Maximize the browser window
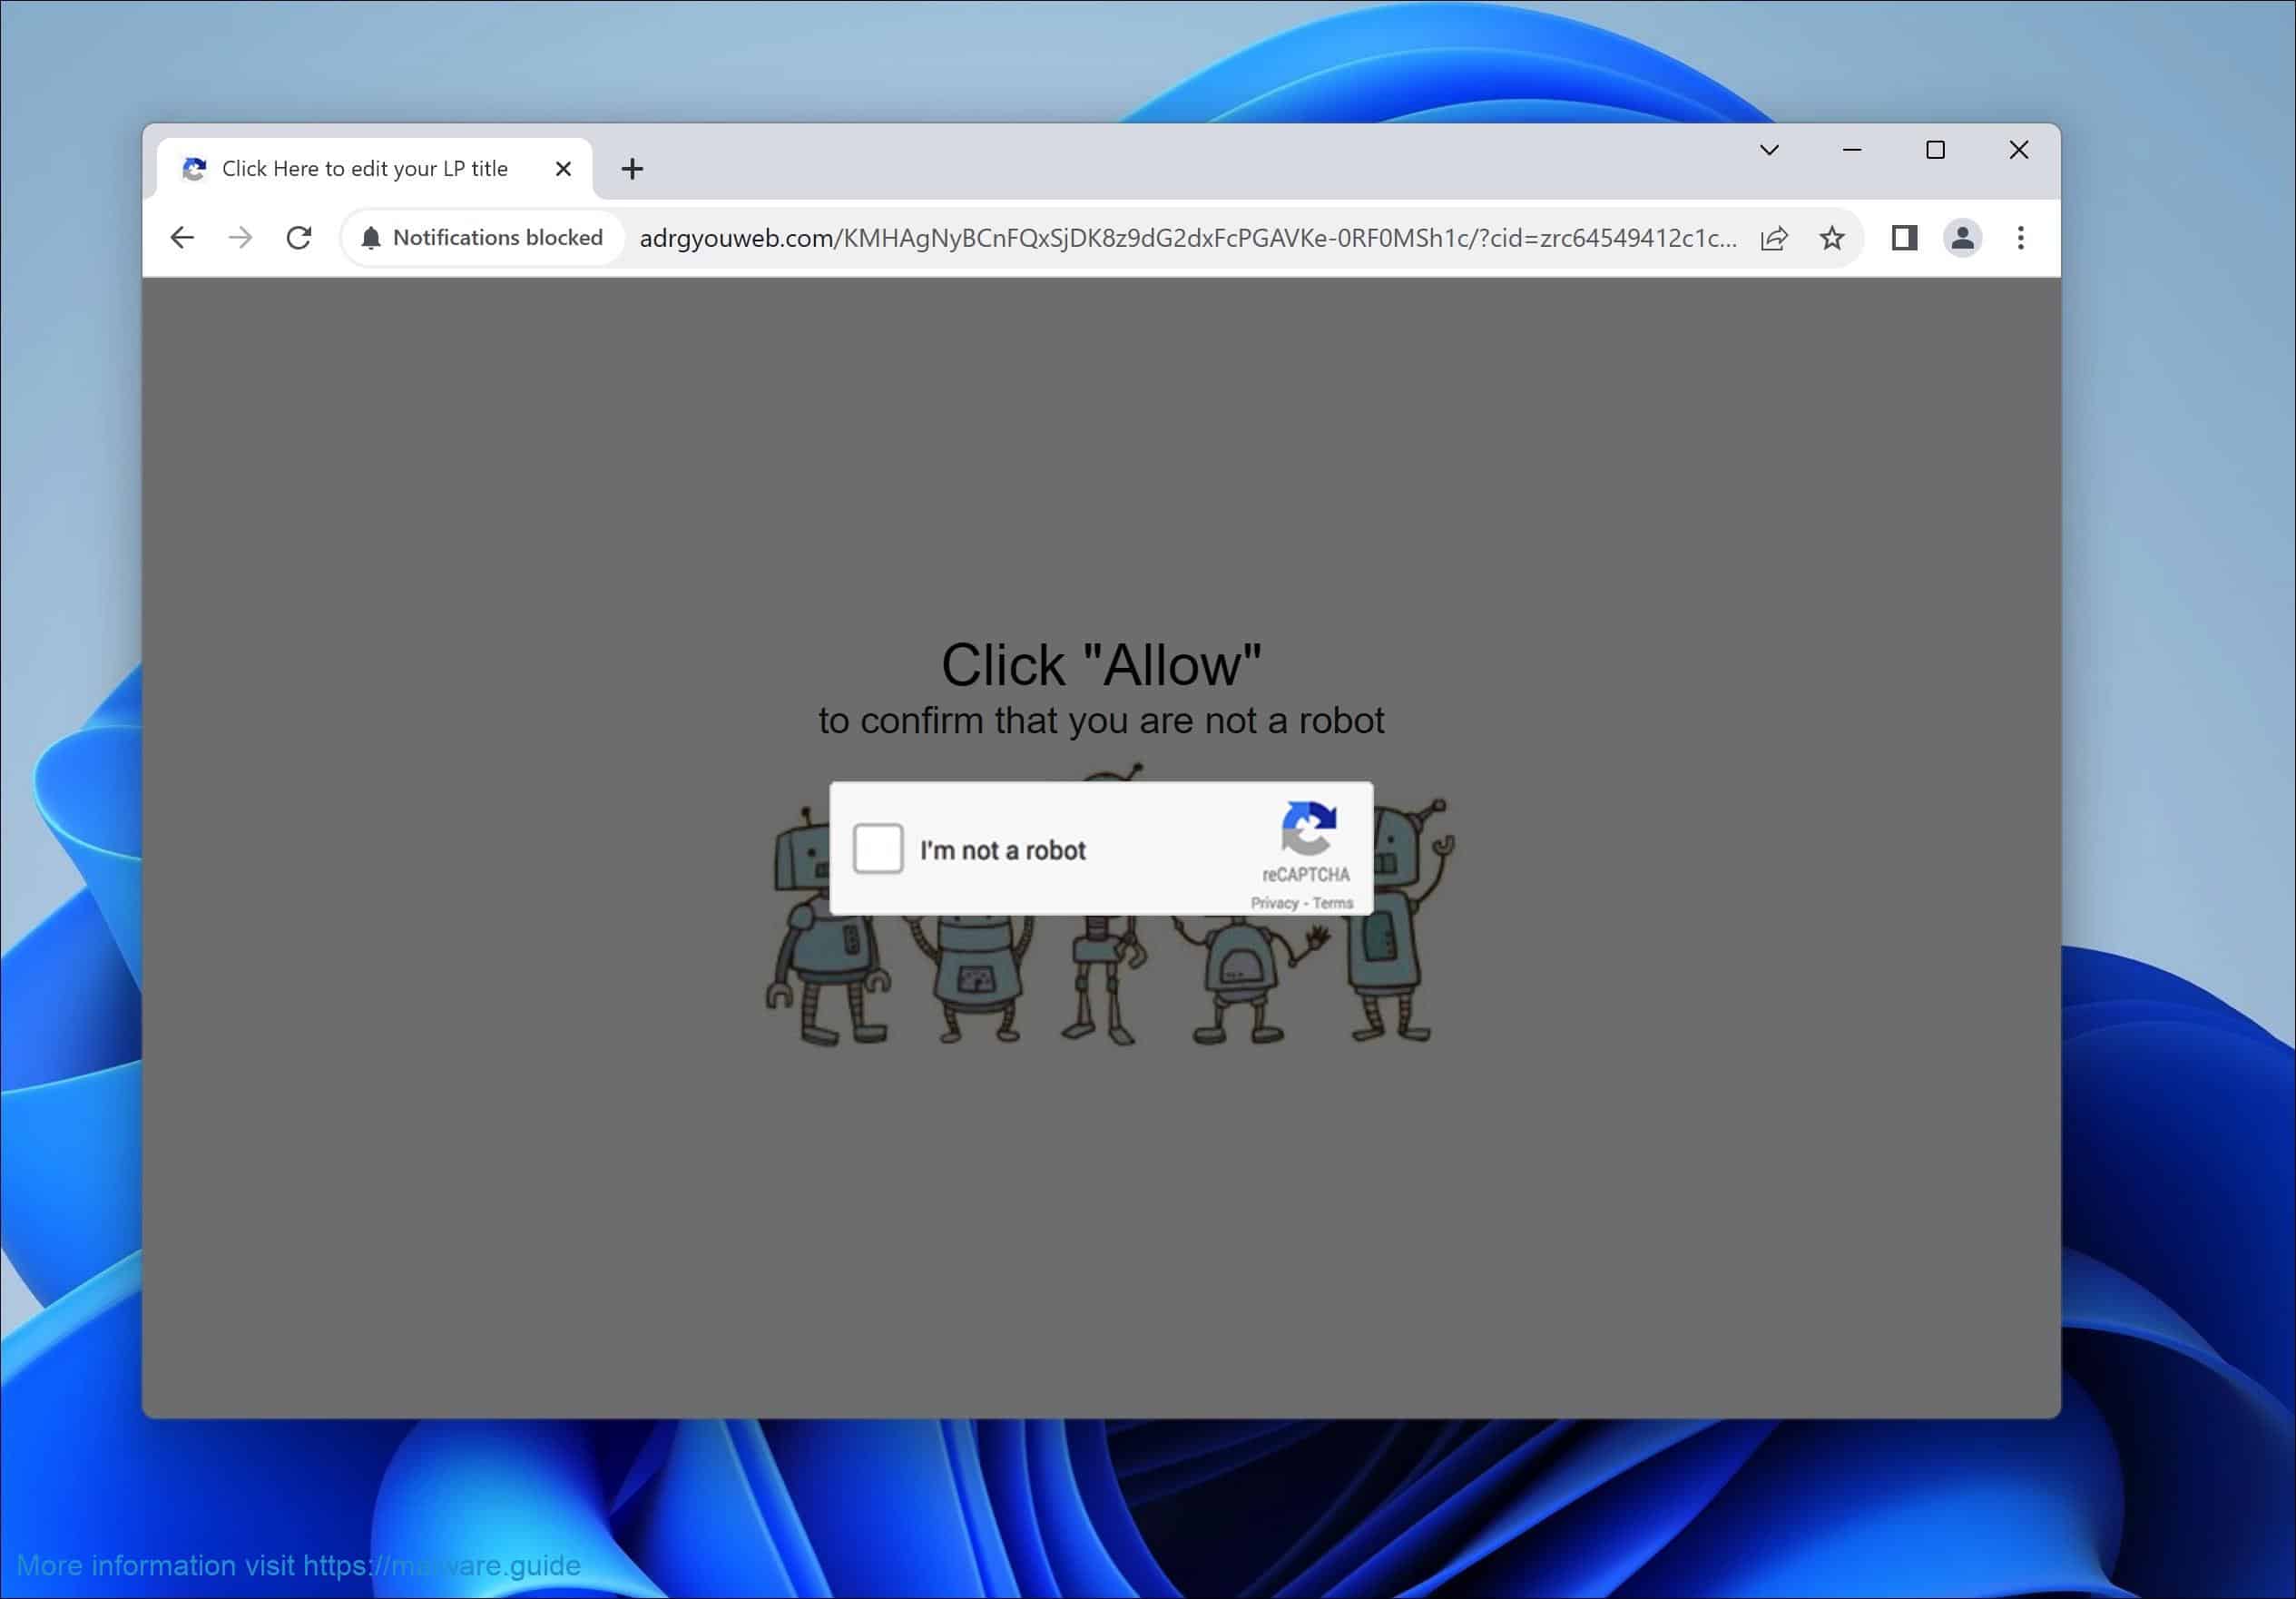Viewport: 2296px width, 1599px height. pyautogui.click(x=1935, y=150)
